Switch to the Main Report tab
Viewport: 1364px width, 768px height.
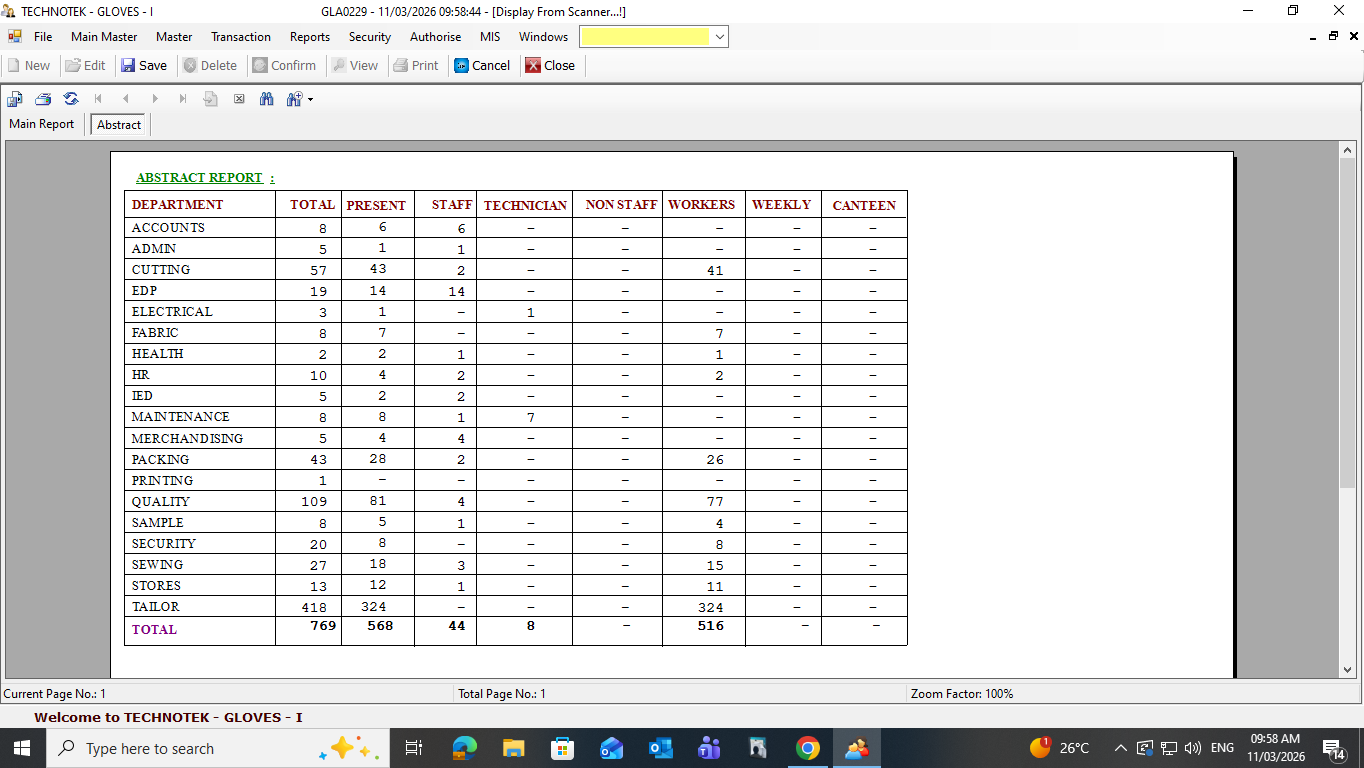[x=42, y=124]
